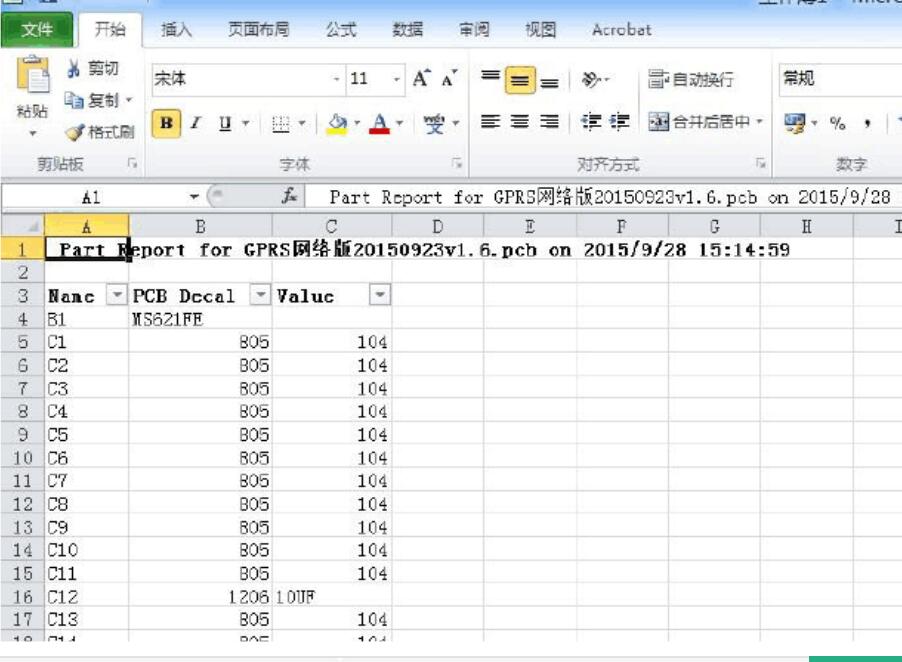Apply yellow fill color bucket
This screenshot has height=662, width=902.
pos(337,123)
